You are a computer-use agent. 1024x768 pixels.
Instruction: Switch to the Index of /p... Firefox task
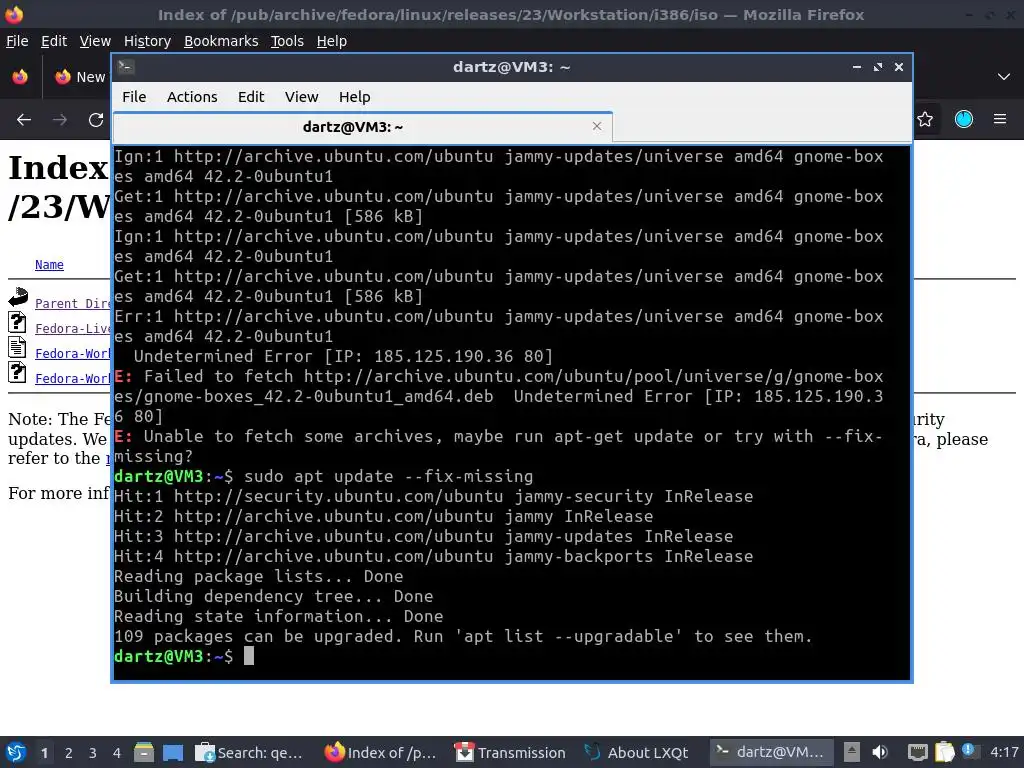pyautogui.click(x=380, y=752)
